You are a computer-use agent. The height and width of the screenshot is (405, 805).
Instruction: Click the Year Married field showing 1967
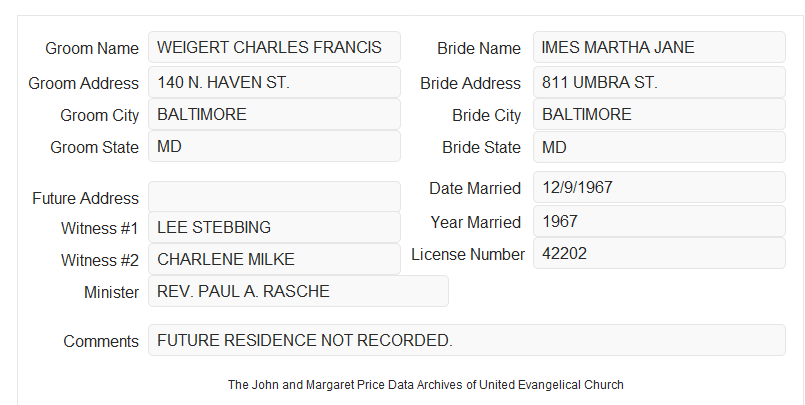[659, 221]
